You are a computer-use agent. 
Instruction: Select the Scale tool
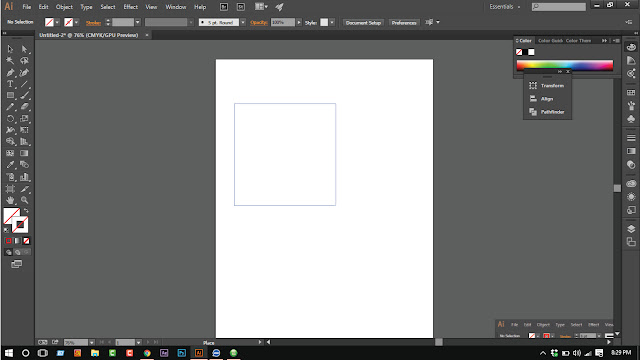click(x=24, y=119)
